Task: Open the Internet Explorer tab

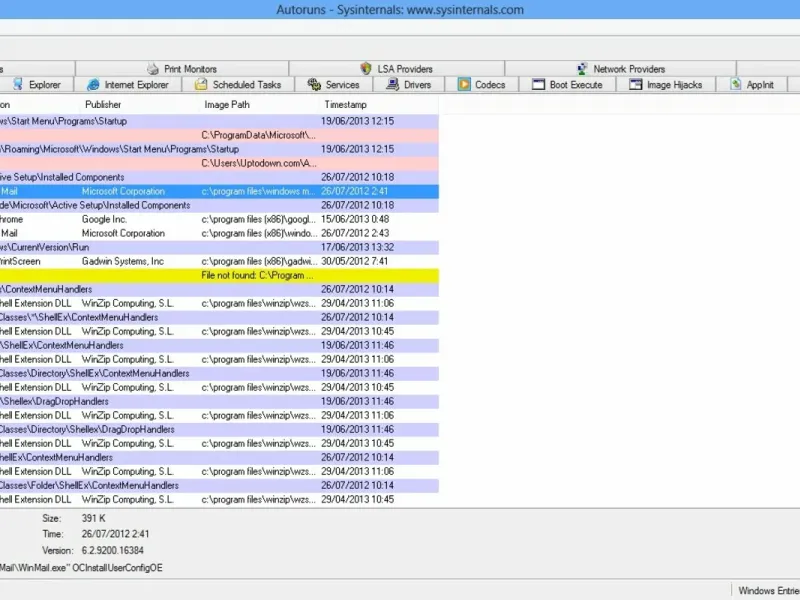Action: point(128,84)
